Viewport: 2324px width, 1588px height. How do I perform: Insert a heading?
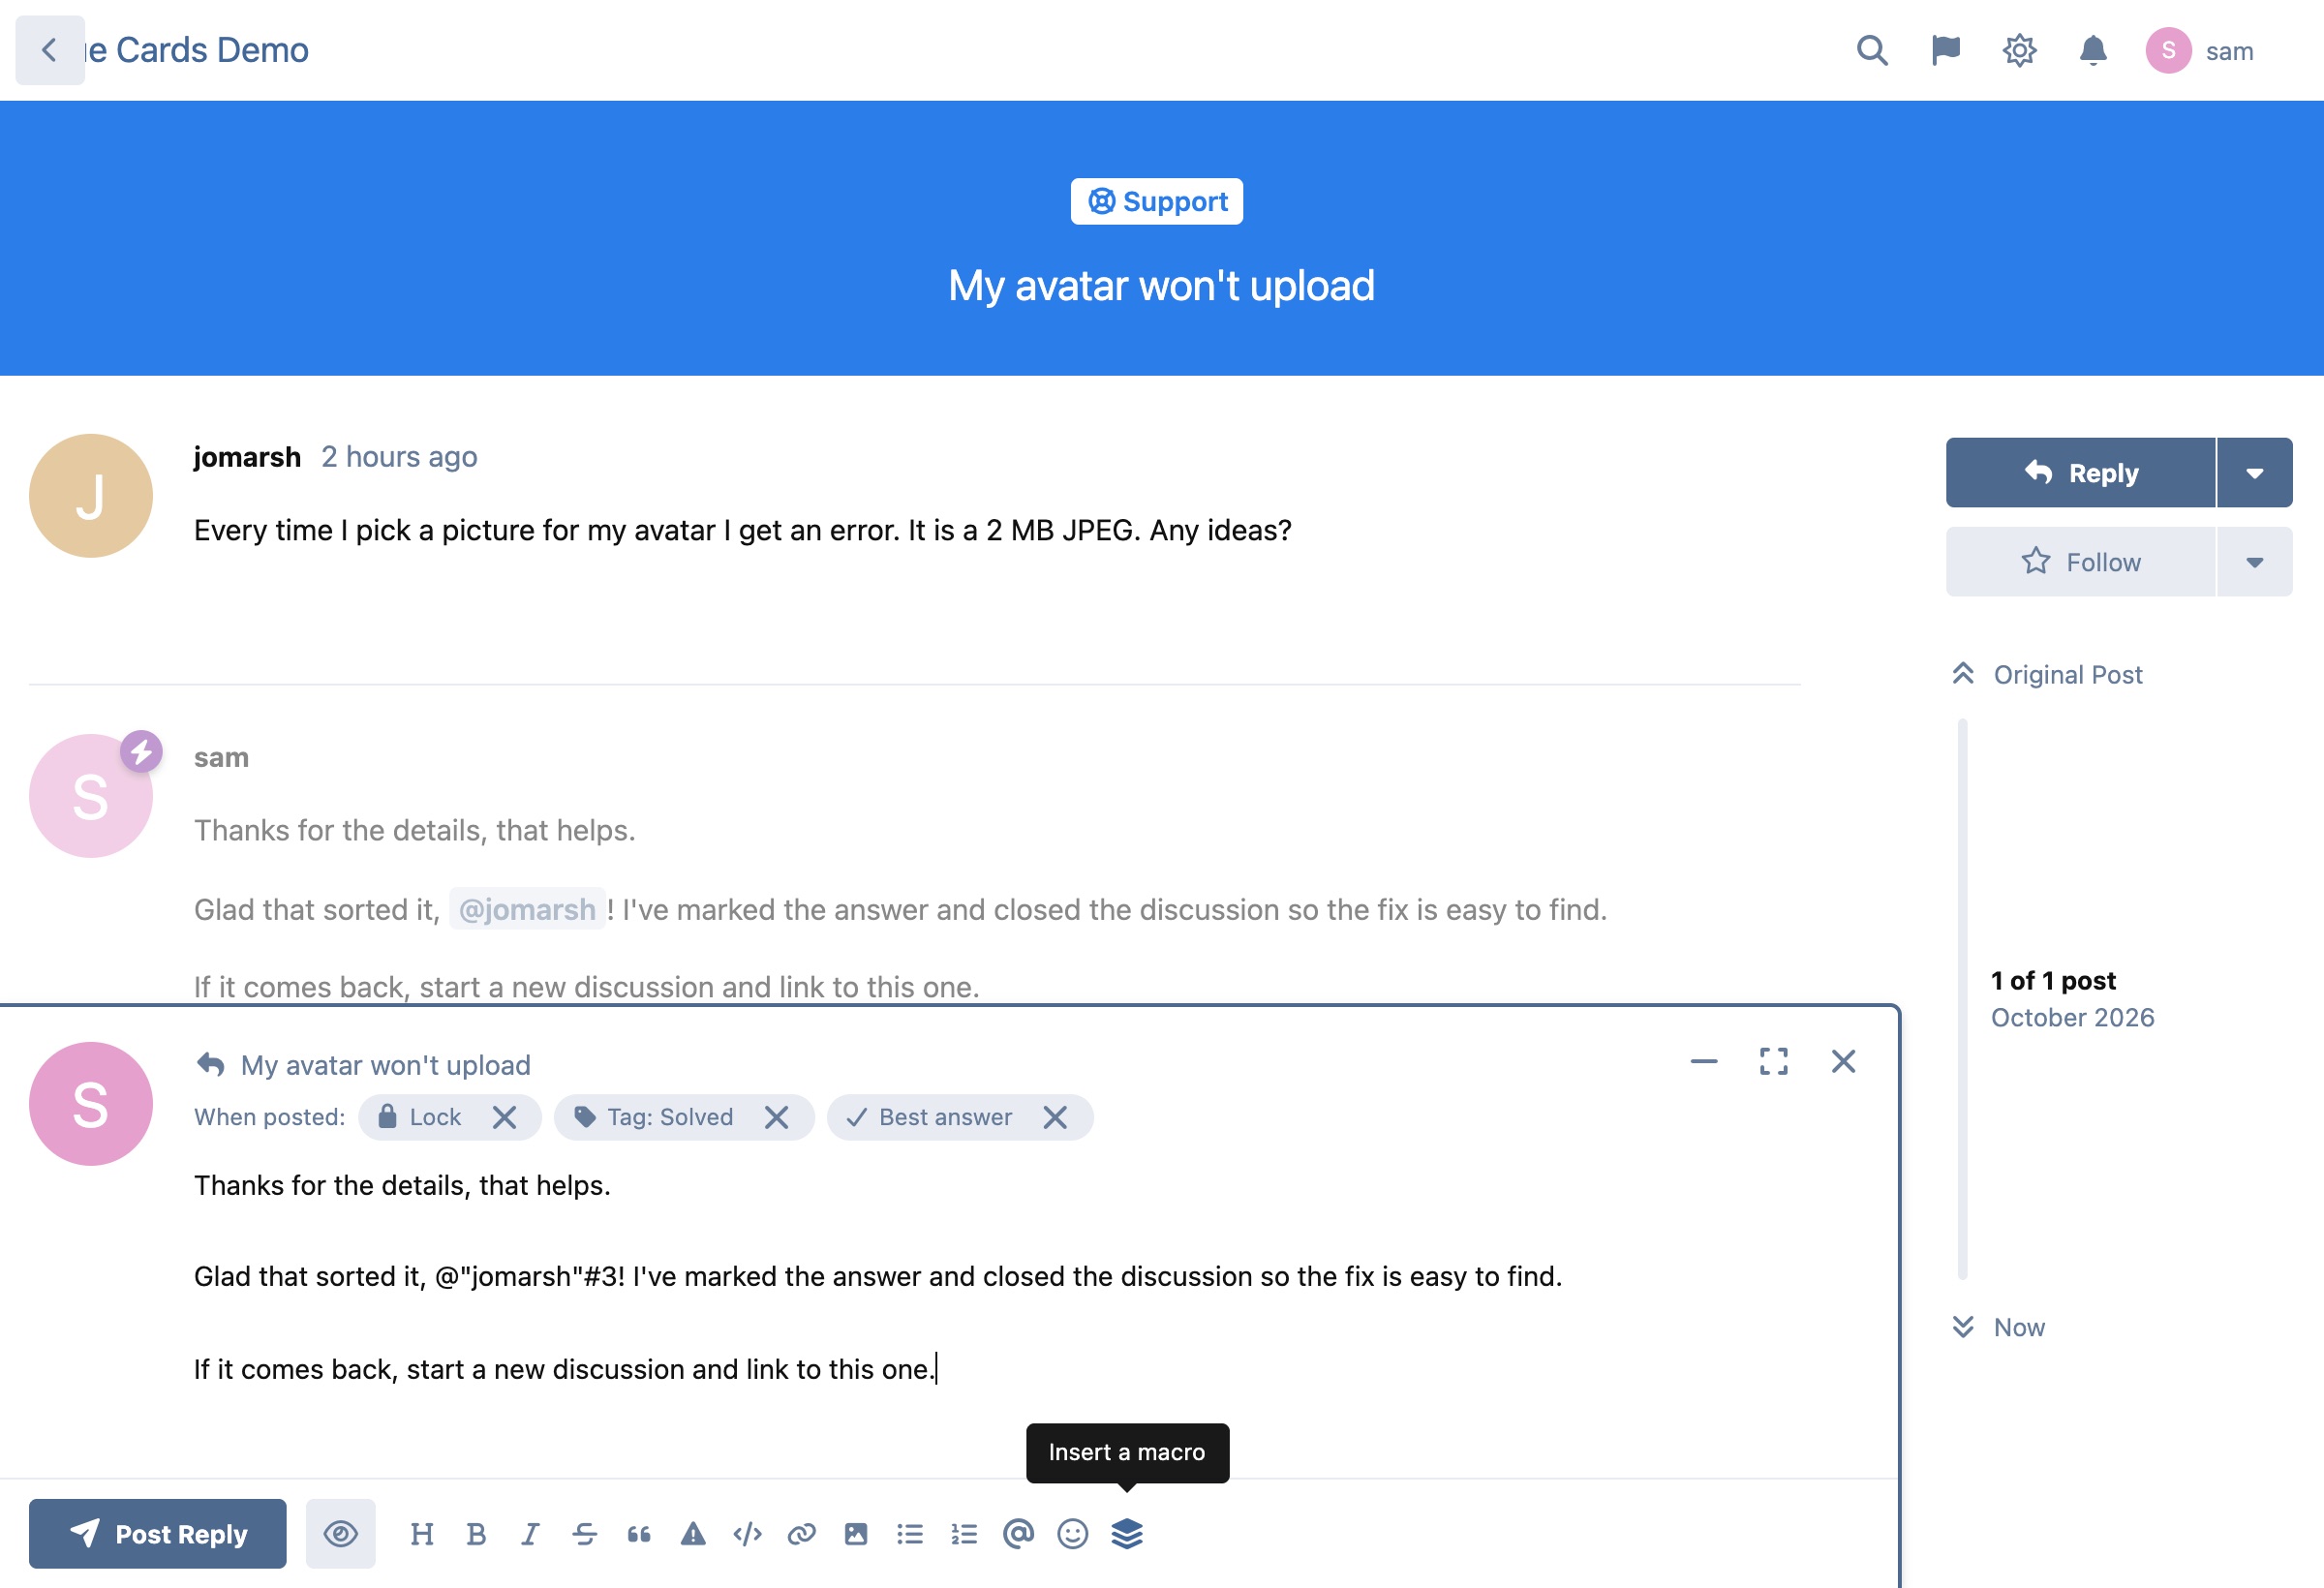(x=422, y=1534)
